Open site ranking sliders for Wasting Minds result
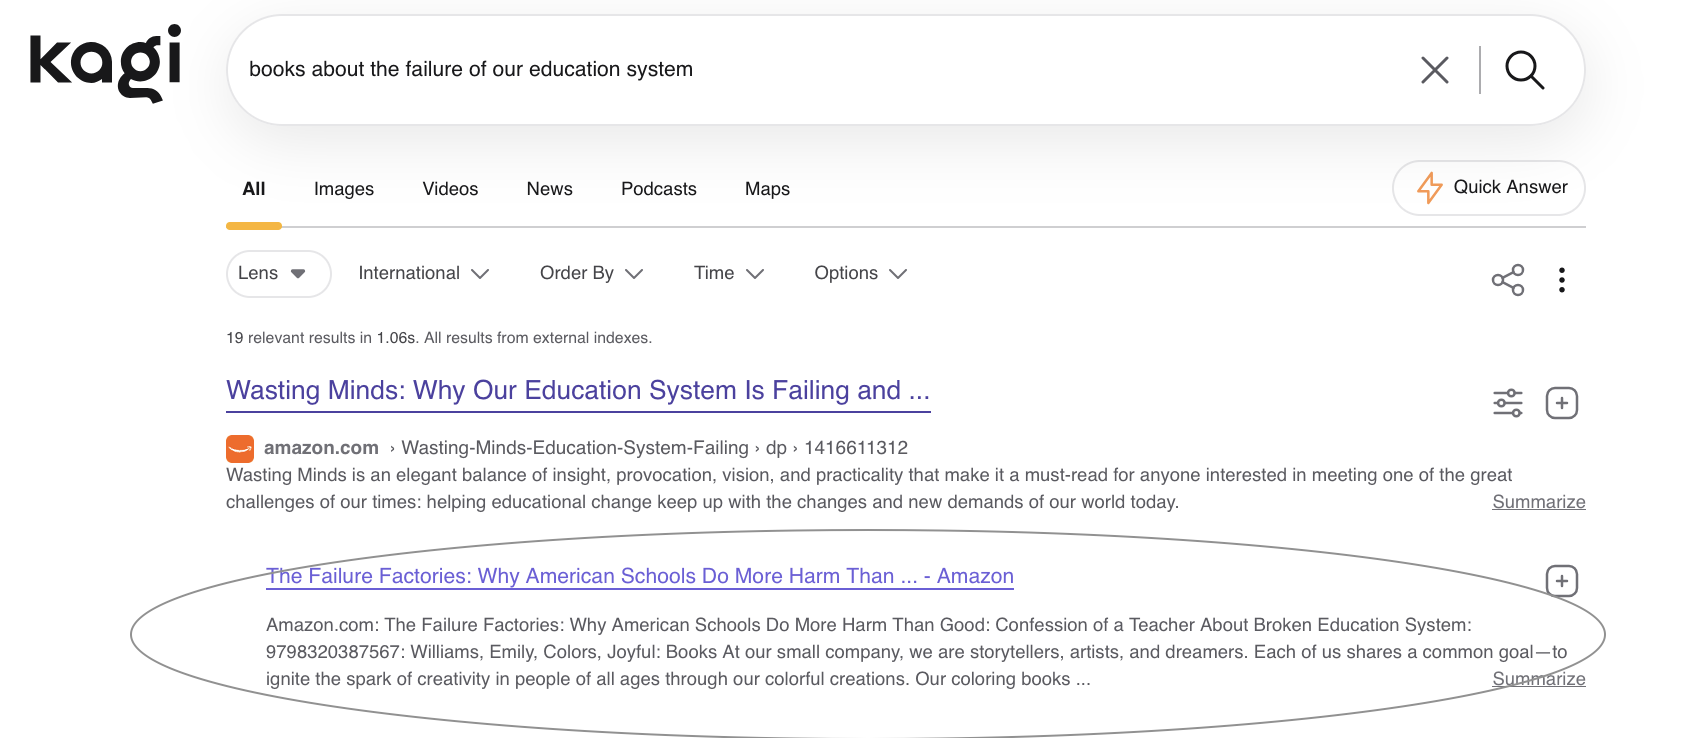The height and width of the screenshot is (738, 1690). [x=1508, y=403]
